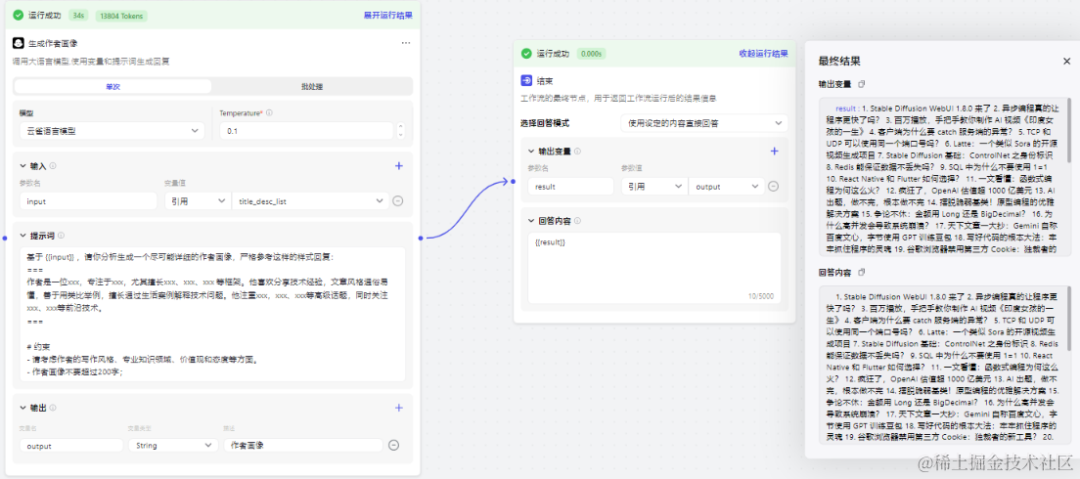Collapse the 提示词 section

click(24, 235)
